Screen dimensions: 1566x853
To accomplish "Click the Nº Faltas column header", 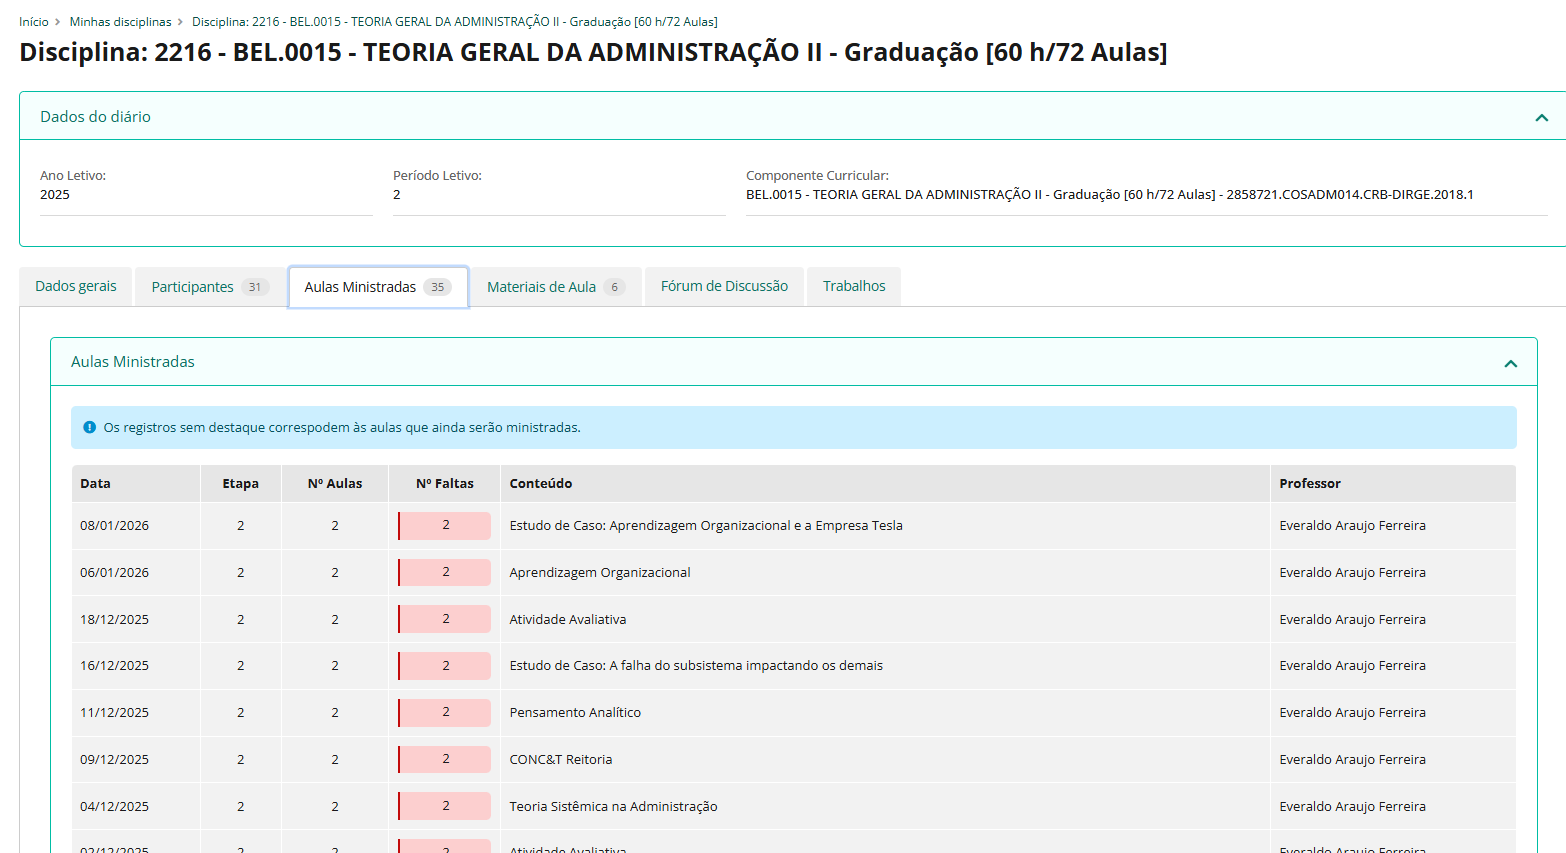I will pyautogui.click(x=445, y=484).
